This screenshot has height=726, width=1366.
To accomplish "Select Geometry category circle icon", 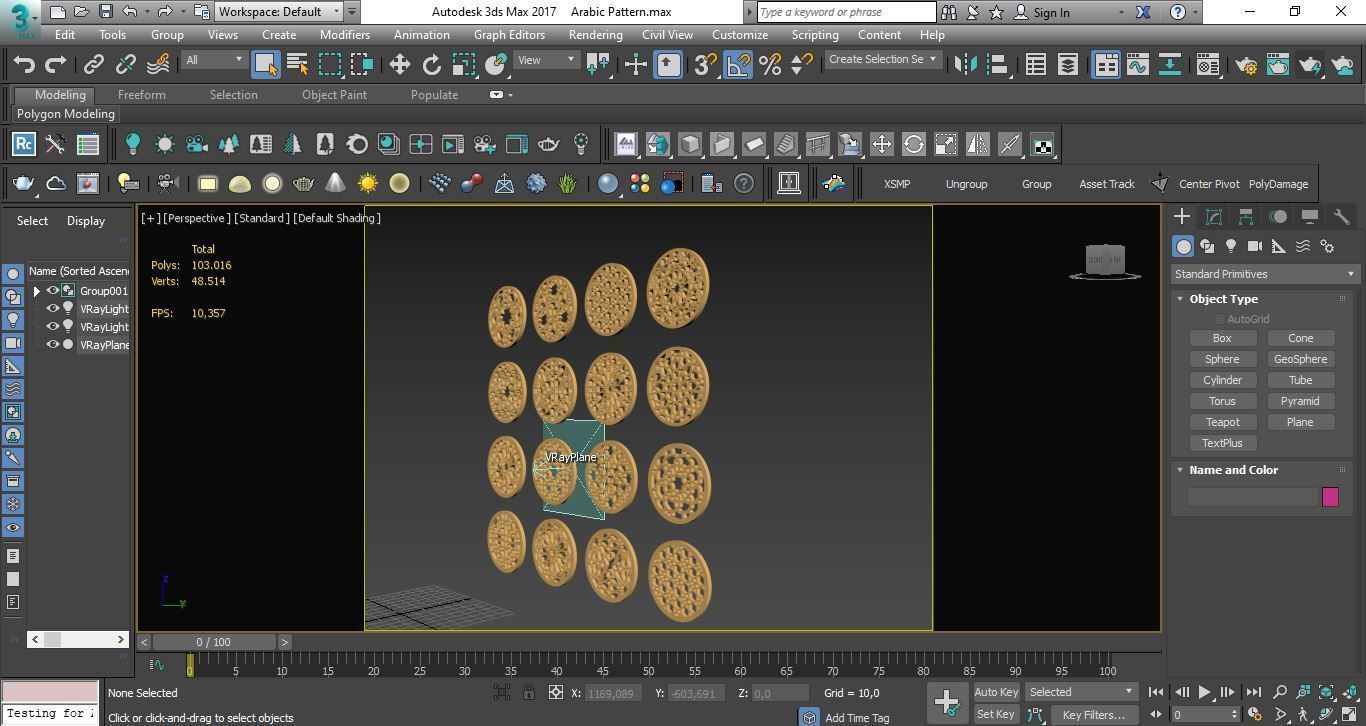I will click(1183, 246).
